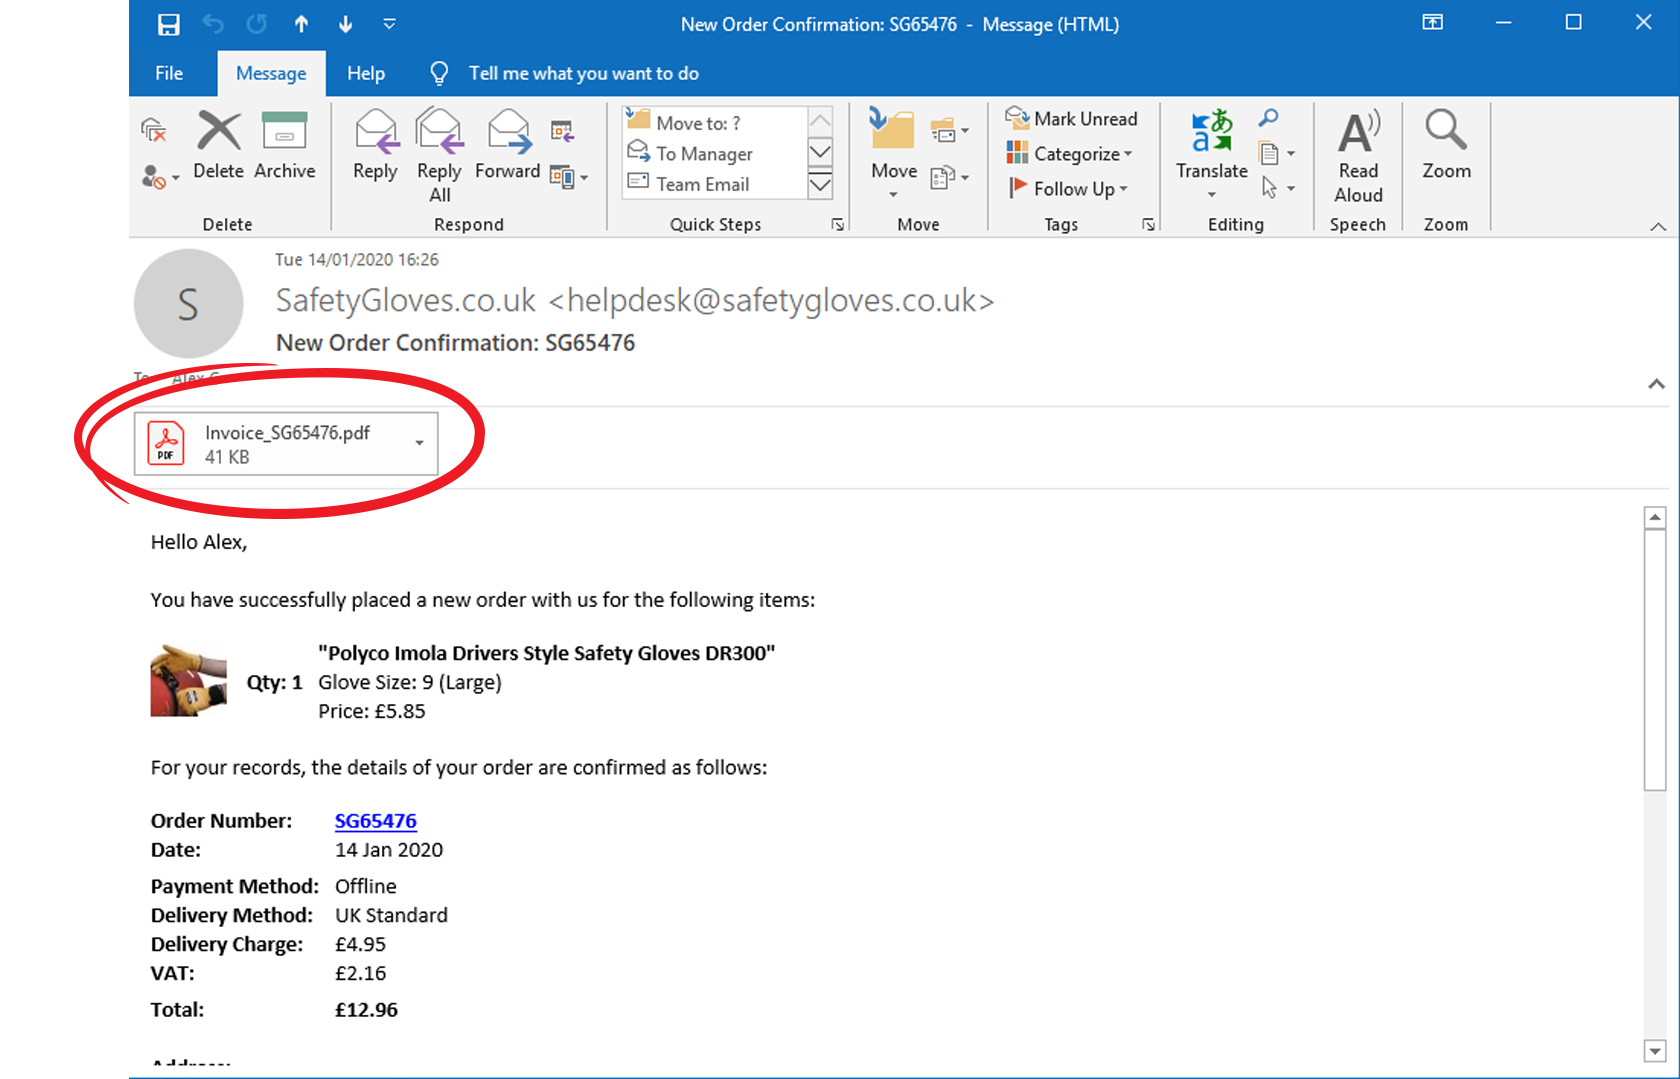Click message scrollbar down arrow
The width and height of the screenshot is (1680, 1079).
pyautogui.click(x=1655, y=1051)
